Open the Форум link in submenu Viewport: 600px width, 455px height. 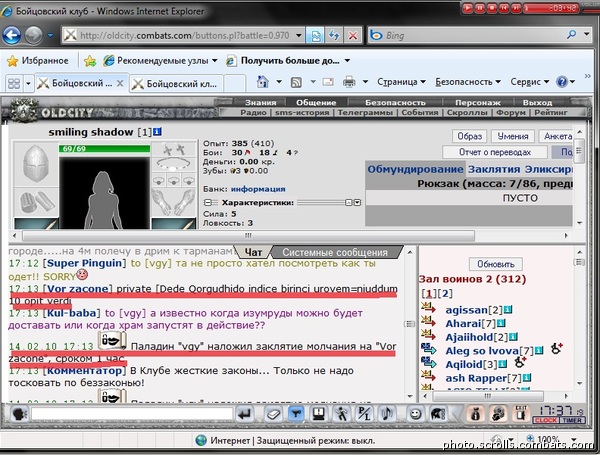(x=510, y=113)
